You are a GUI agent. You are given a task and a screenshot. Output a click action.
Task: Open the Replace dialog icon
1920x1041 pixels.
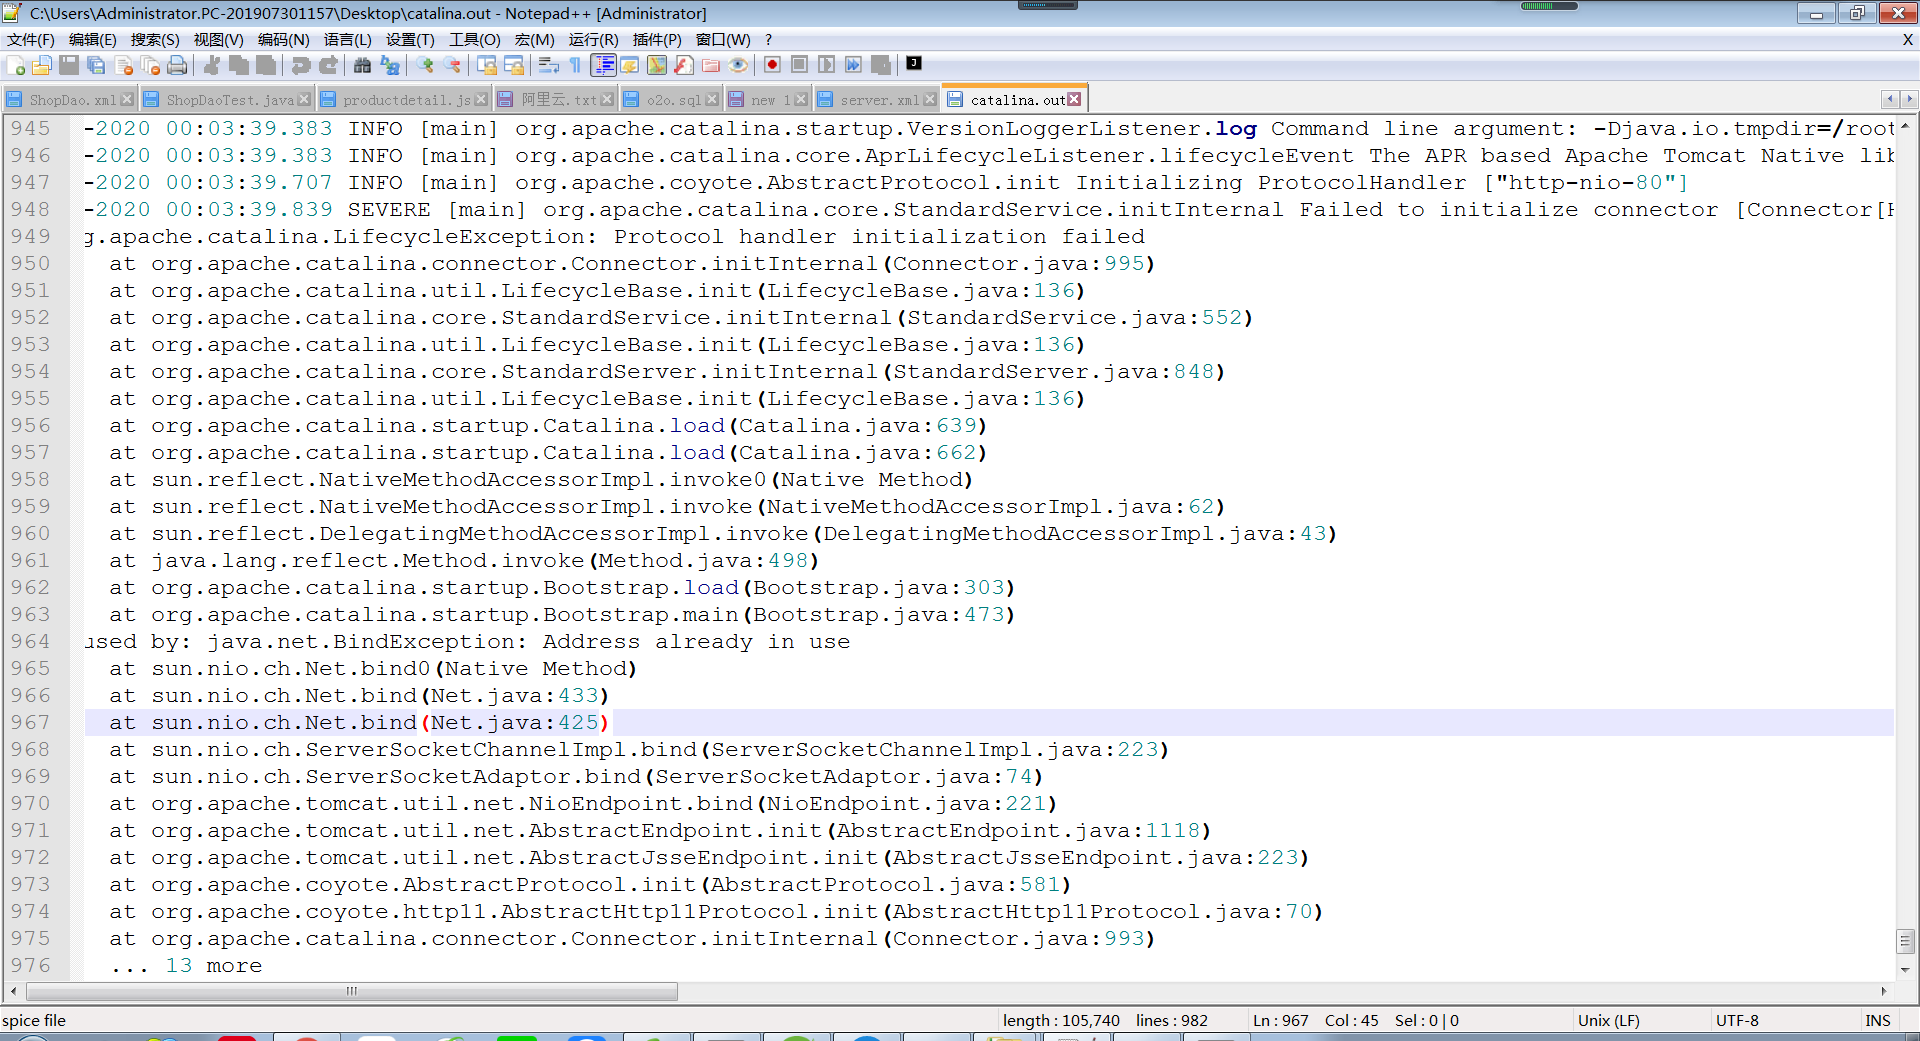(x=390, y=65)
